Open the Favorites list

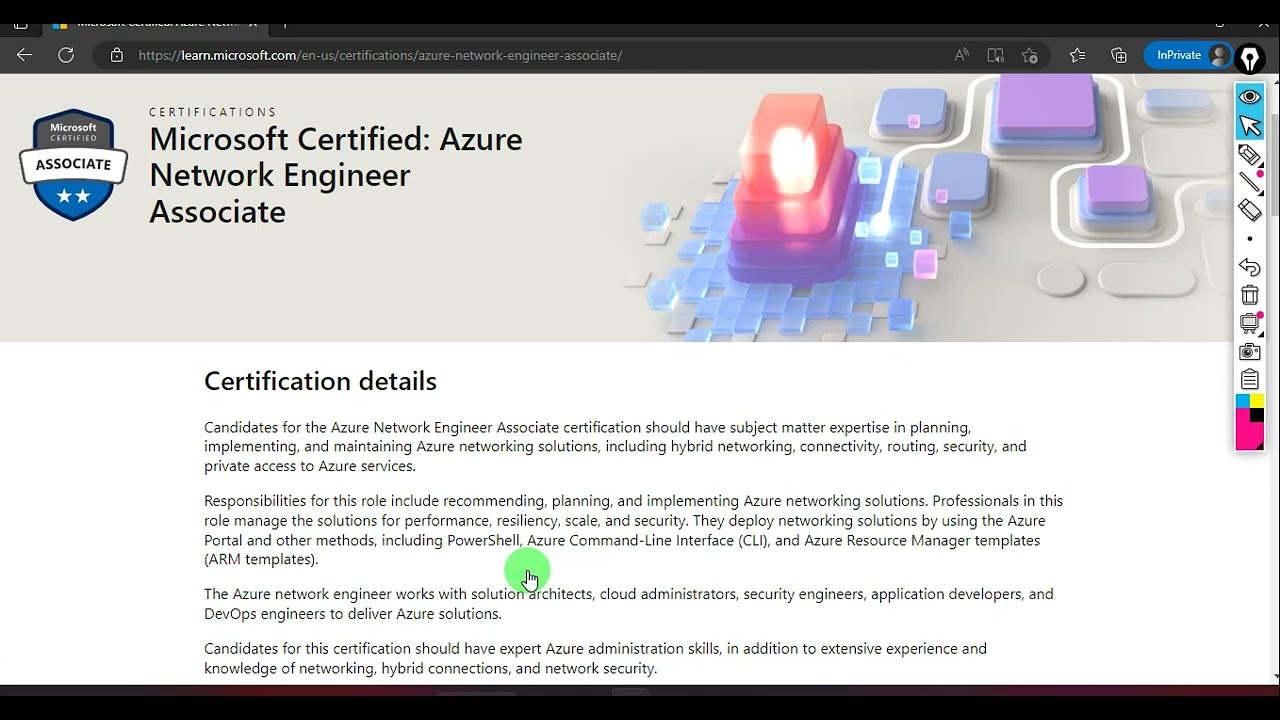click(x=1077, y=55)
